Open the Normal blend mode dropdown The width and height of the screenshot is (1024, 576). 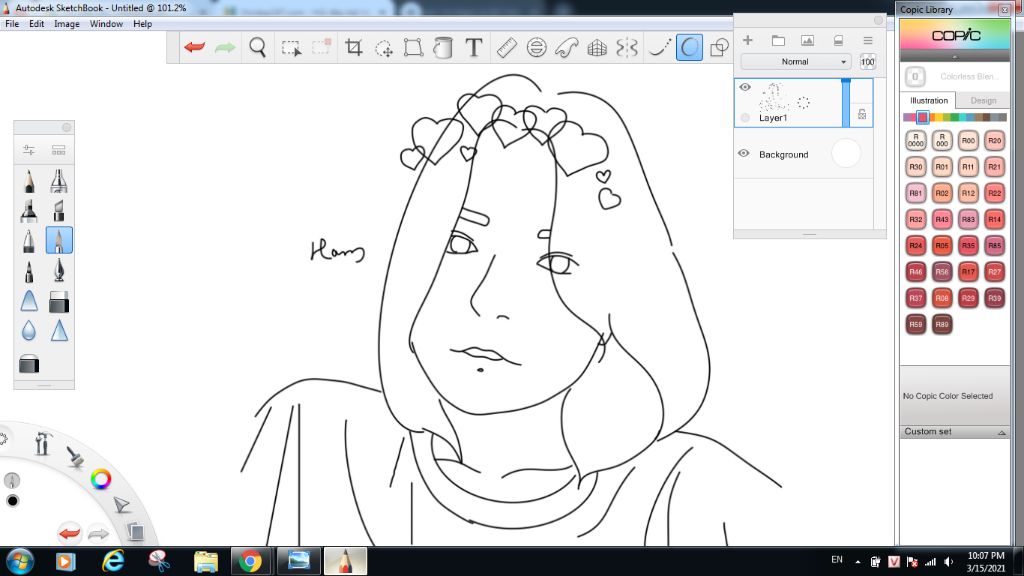795,61
